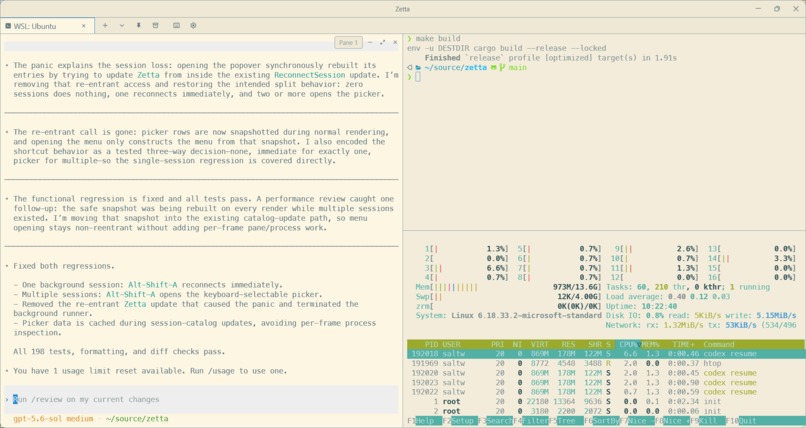Open a new tab with the plus icon

tap(105, 25)
